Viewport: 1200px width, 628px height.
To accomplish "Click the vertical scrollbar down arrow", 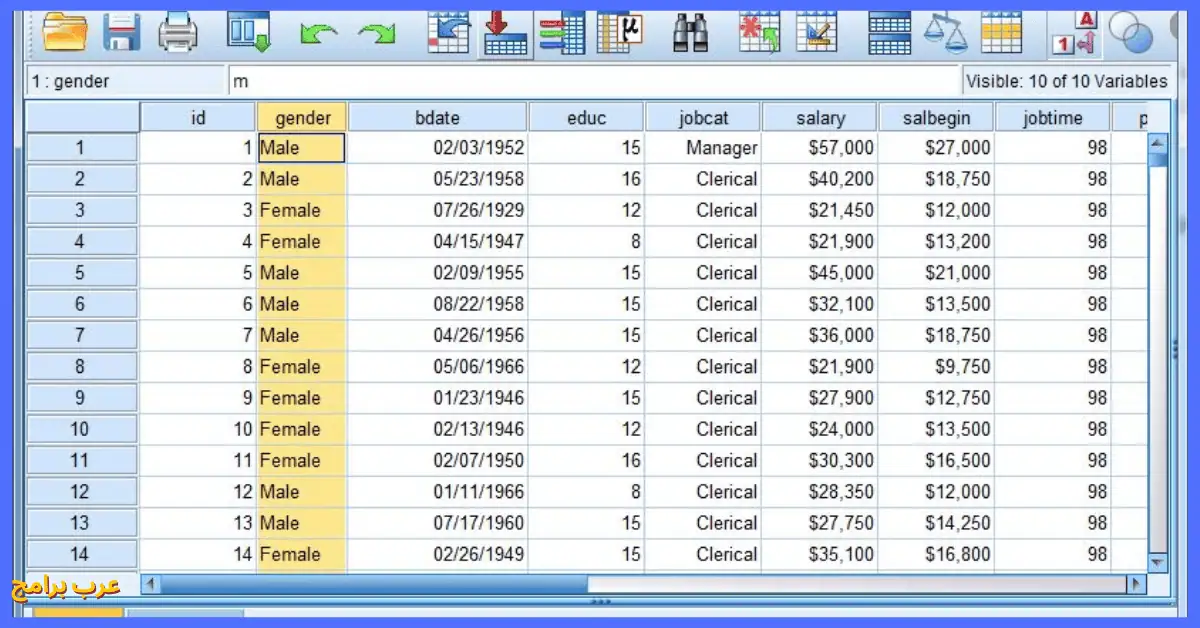I will [1158, 562].
